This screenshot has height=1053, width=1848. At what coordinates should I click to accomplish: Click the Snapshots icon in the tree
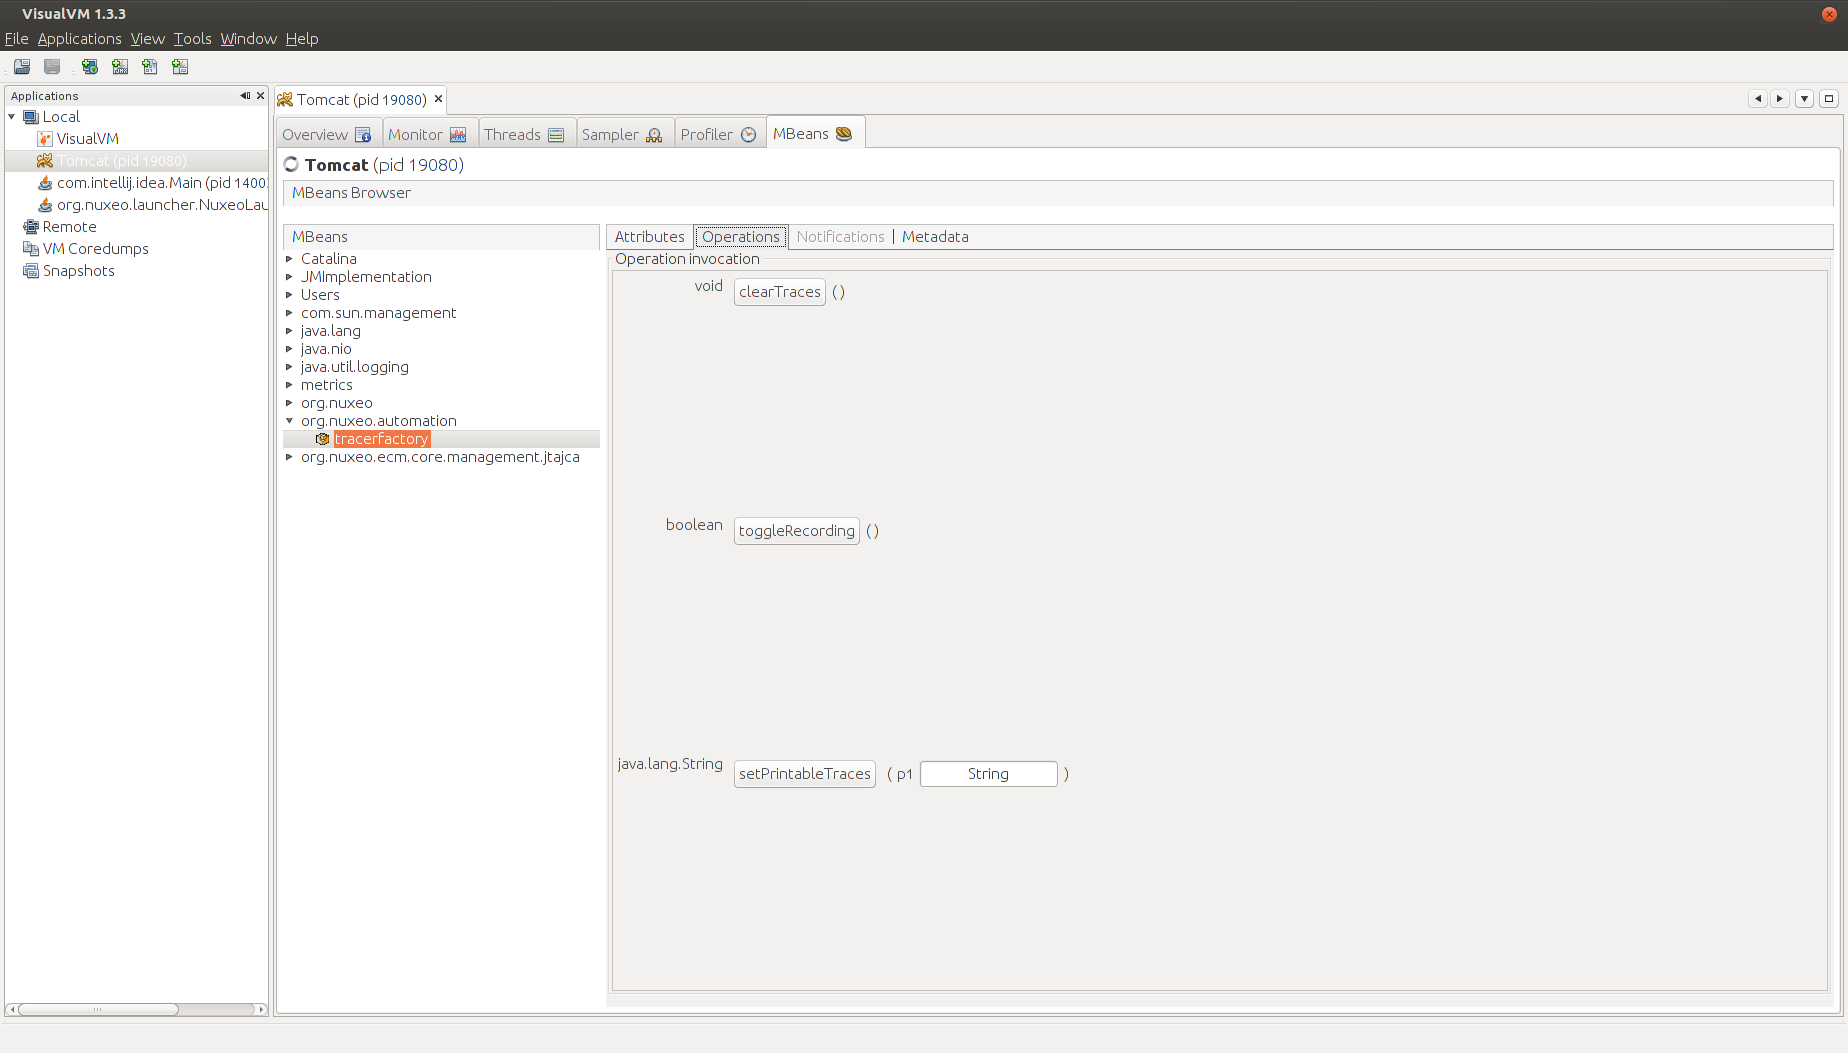click(31, 271)
